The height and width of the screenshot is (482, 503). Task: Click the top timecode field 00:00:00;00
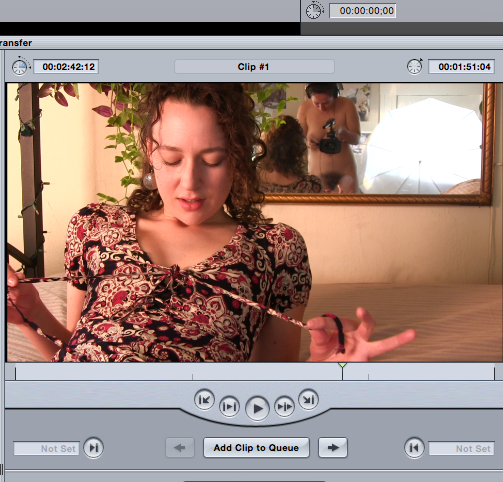click(363, 11)
